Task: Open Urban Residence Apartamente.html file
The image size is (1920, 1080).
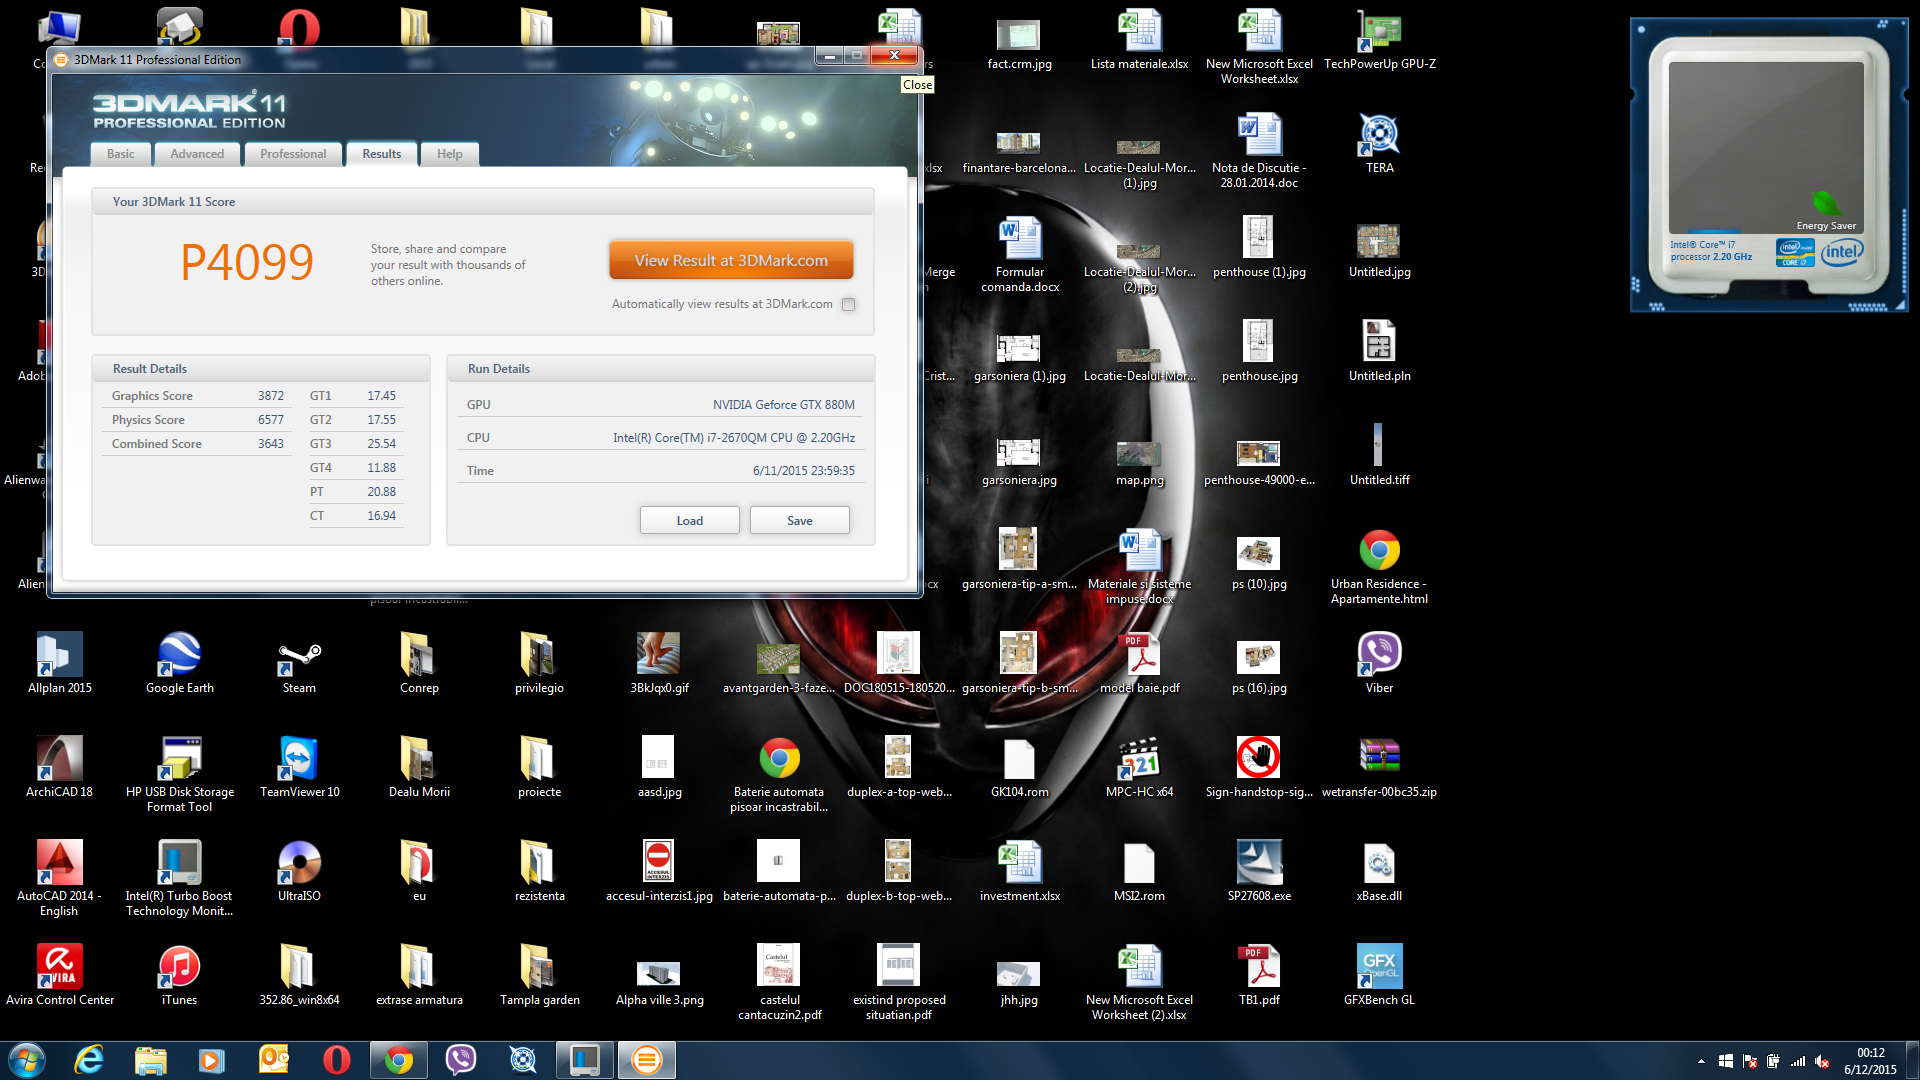Action: coord(1380,565)
